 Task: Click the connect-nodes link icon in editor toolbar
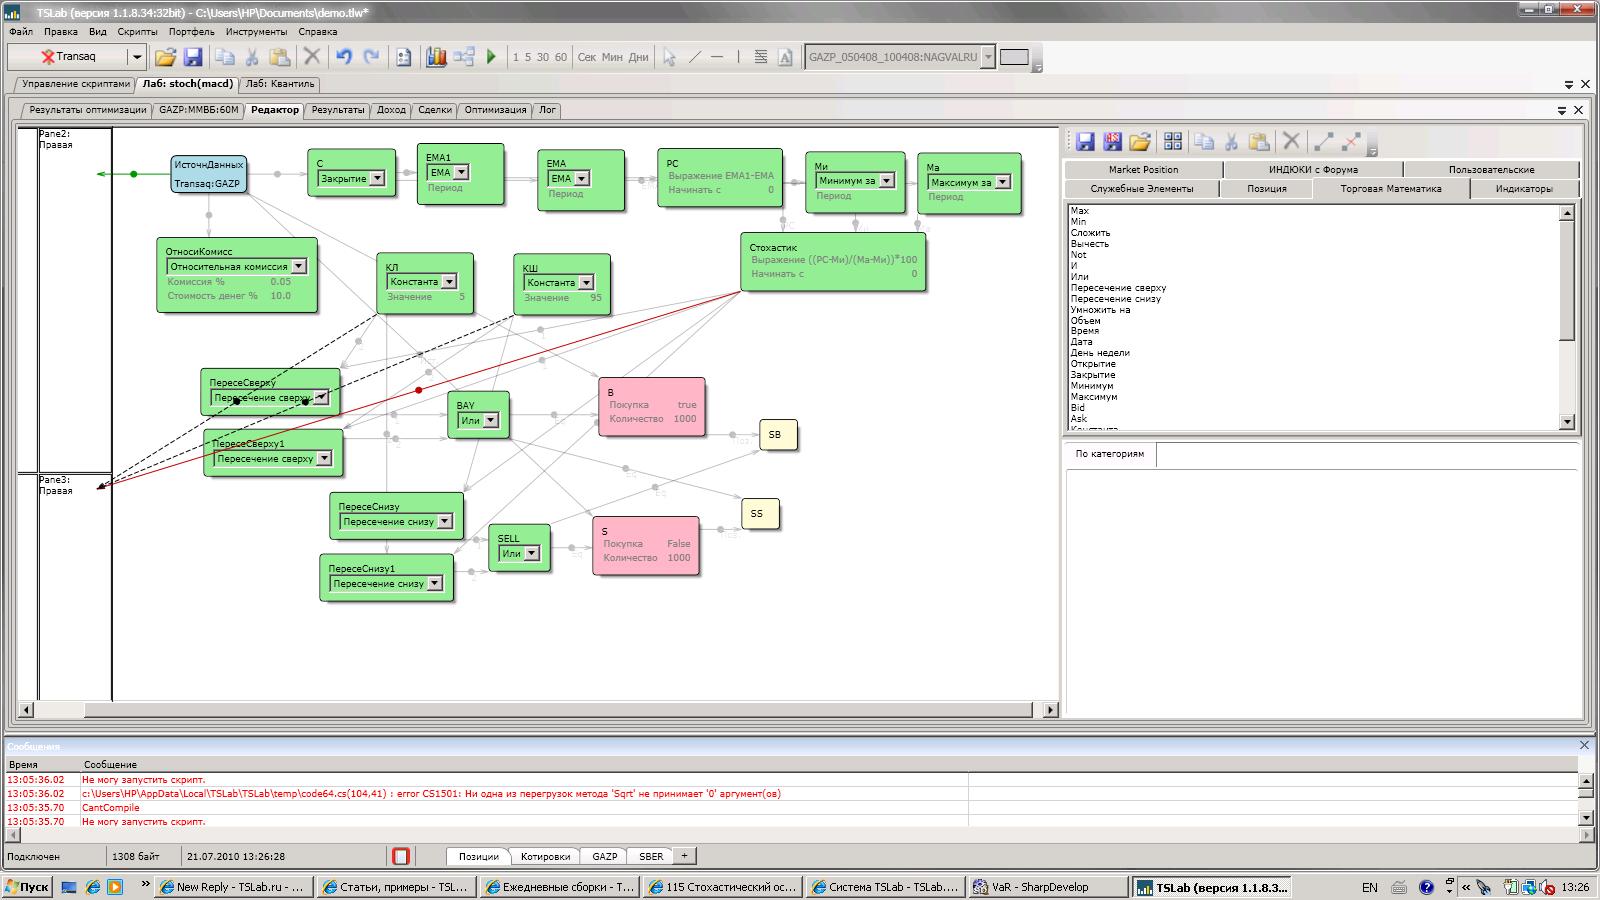pos(1323,142)
